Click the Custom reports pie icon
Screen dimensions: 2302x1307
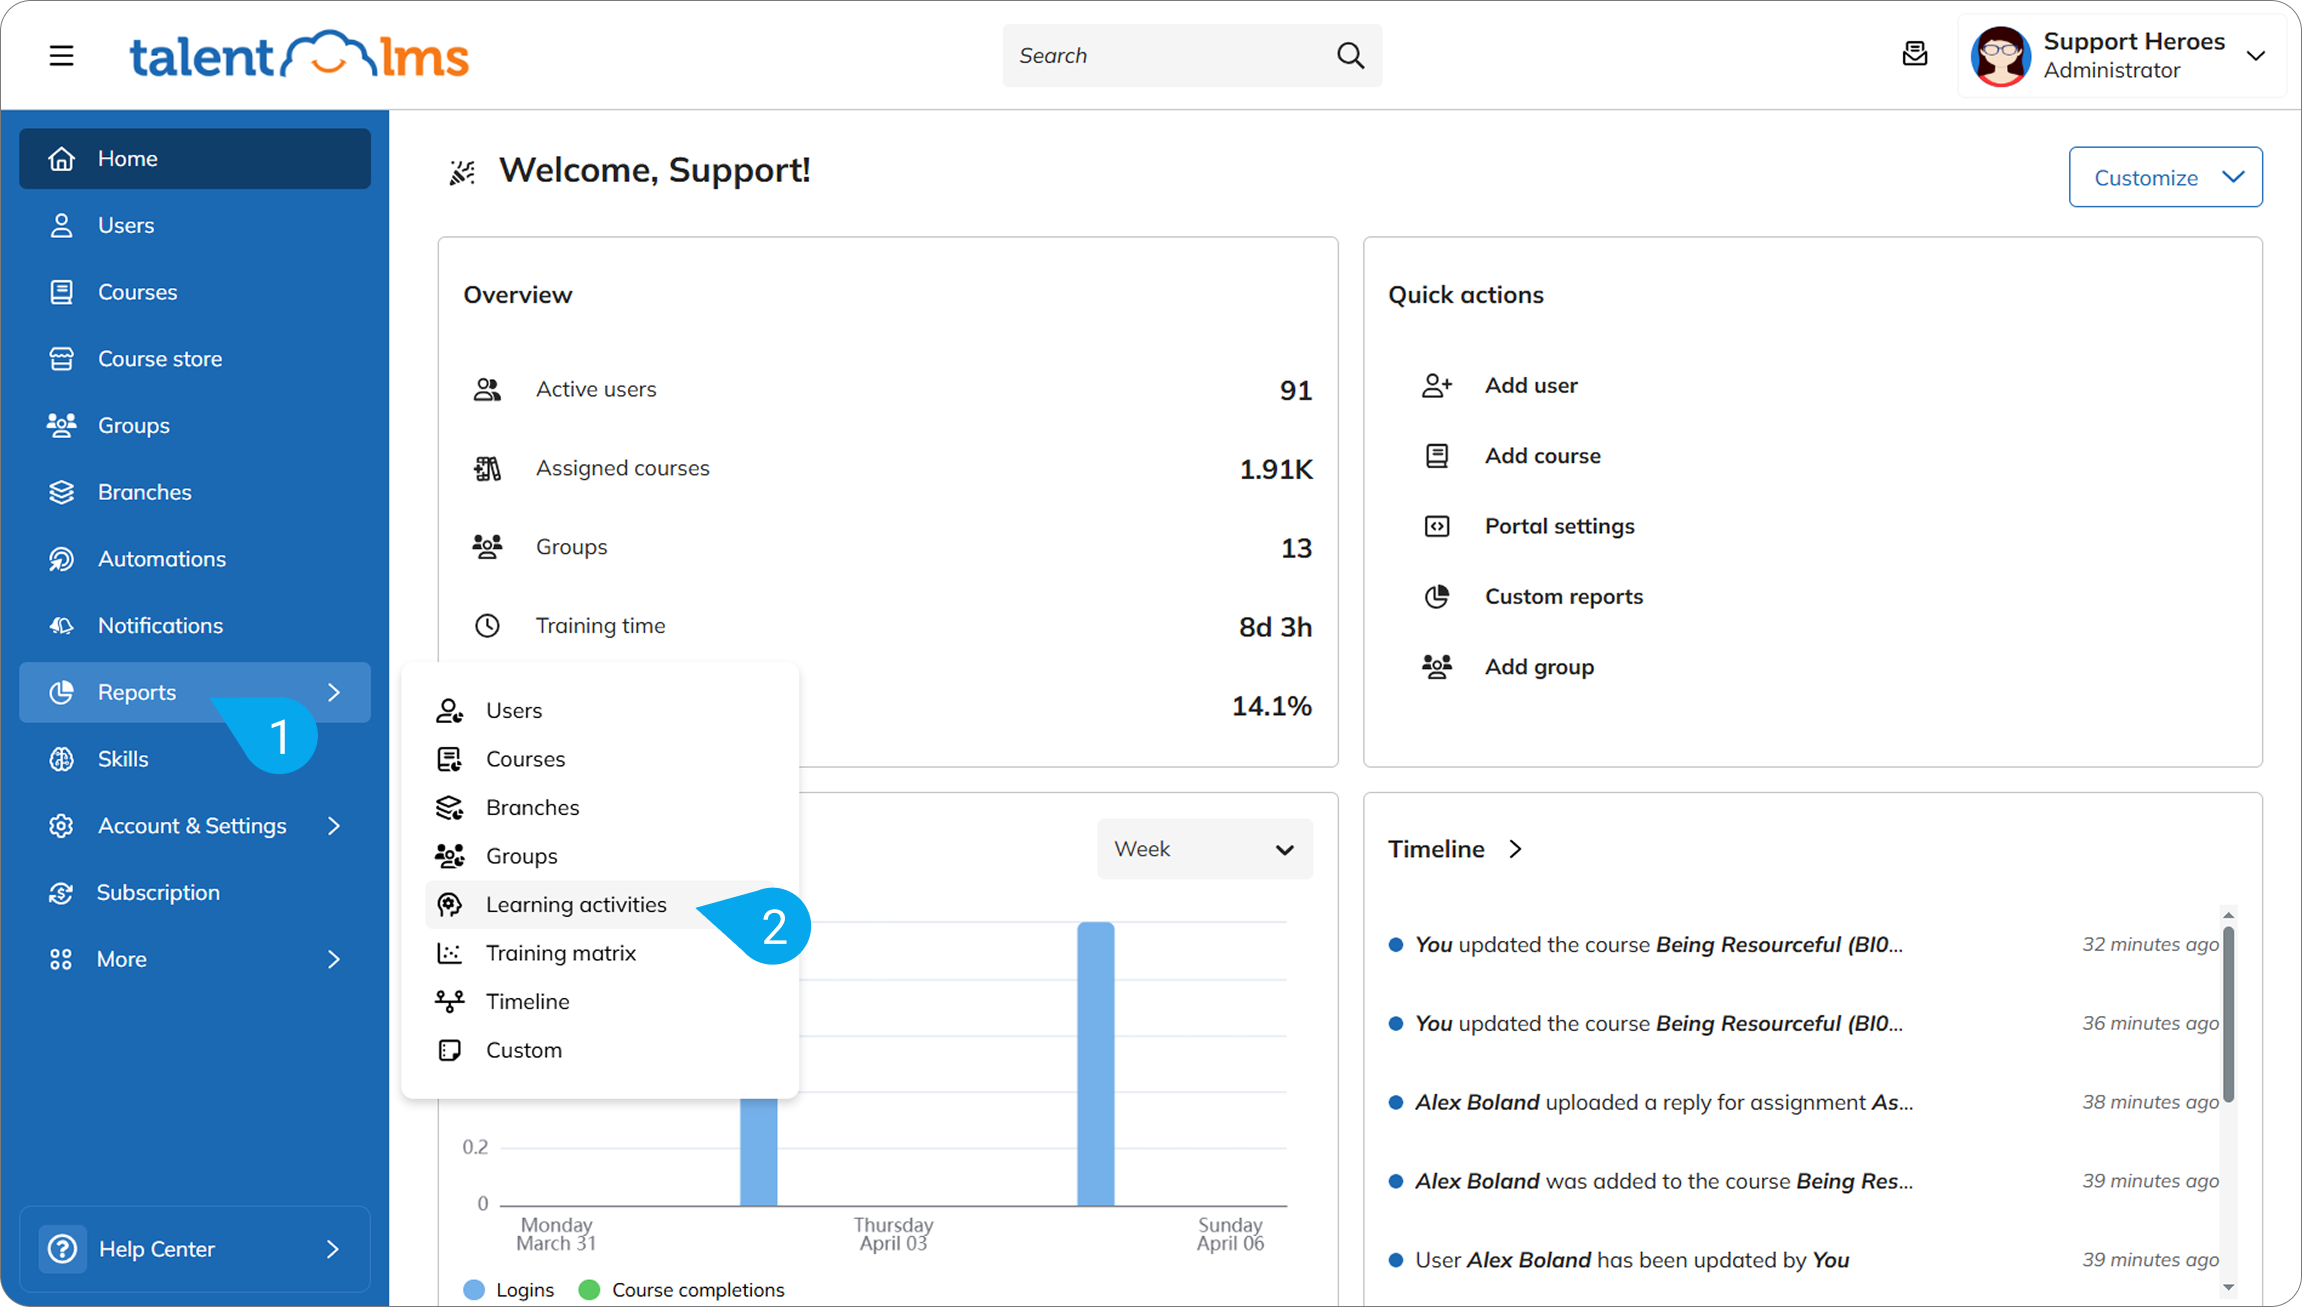click(1436, 597)
